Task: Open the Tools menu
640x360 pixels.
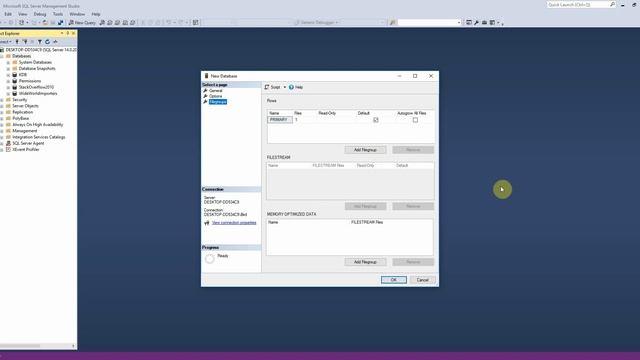Action: point(58,14)
